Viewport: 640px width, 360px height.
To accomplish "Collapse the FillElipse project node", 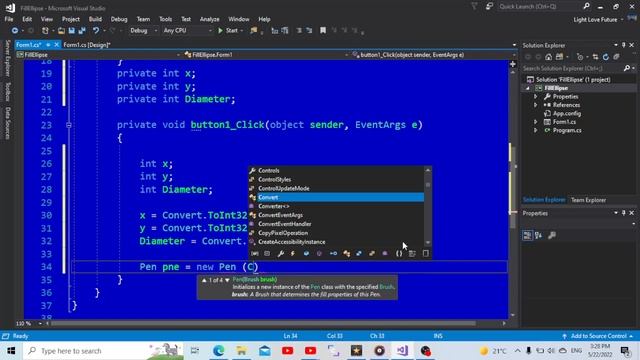I will [528, 88].
